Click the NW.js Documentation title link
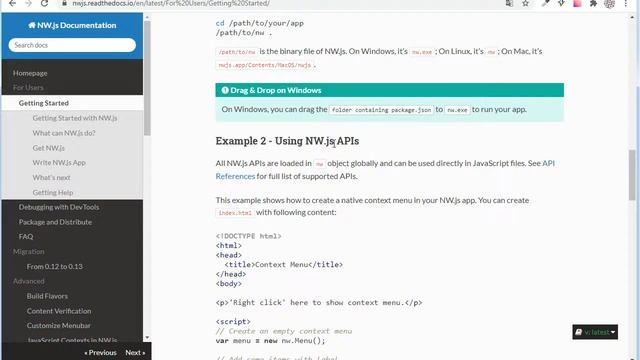 point(72,25)
